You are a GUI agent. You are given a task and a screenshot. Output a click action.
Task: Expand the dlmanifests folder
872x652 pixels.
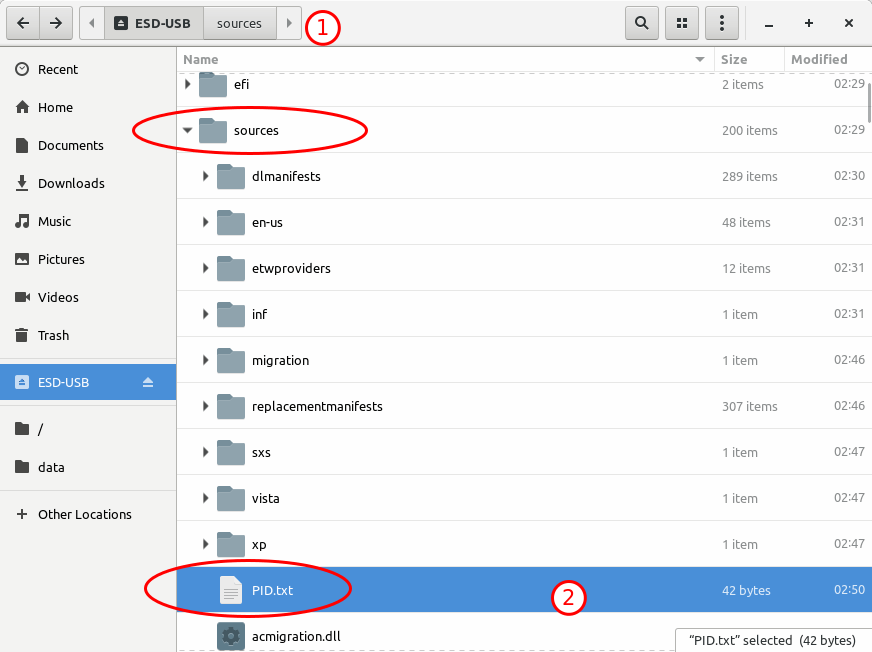(x=205, y=176)
